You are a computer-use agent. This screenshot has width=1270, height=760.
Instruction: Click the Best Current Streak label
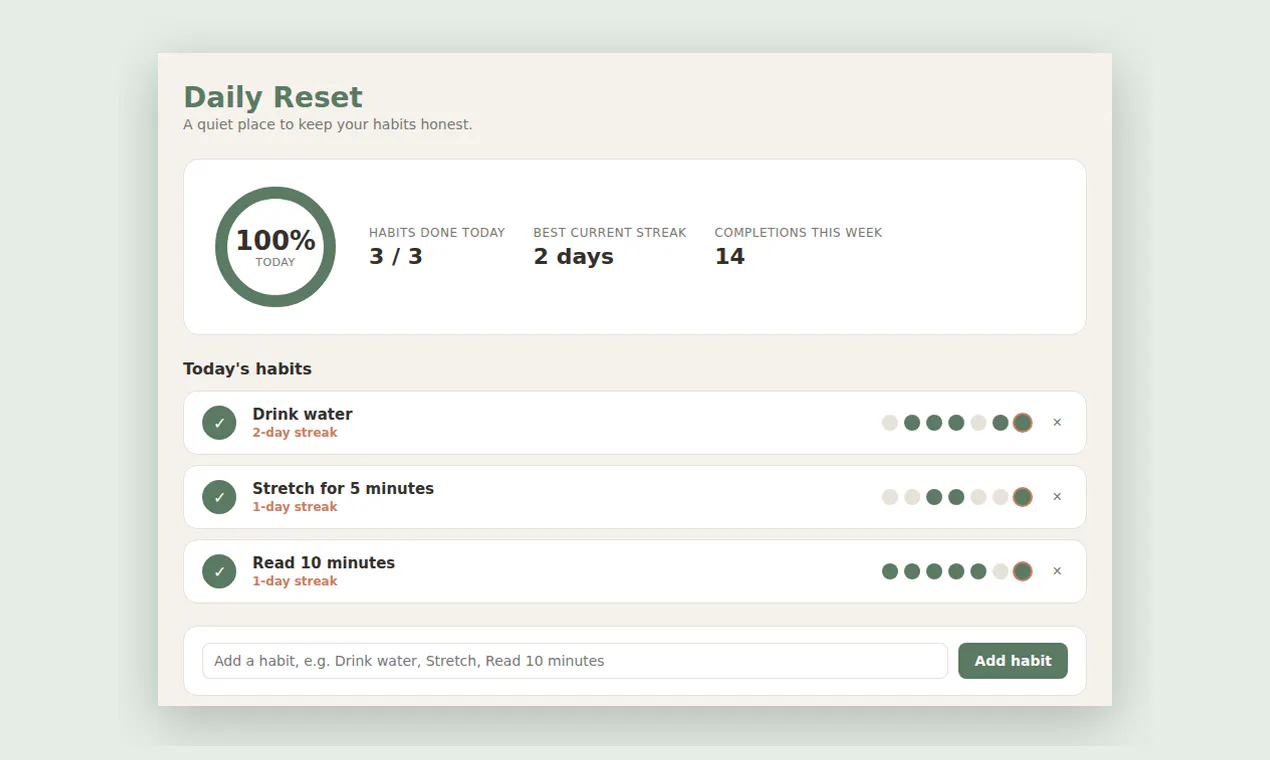point(610,232)
